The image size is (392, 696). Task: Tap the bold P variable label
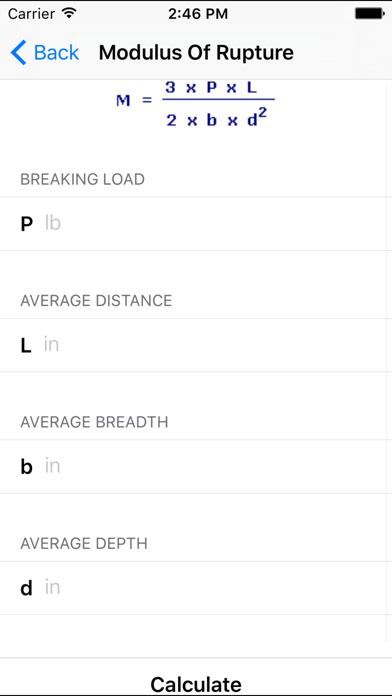[x=27, y=225]
